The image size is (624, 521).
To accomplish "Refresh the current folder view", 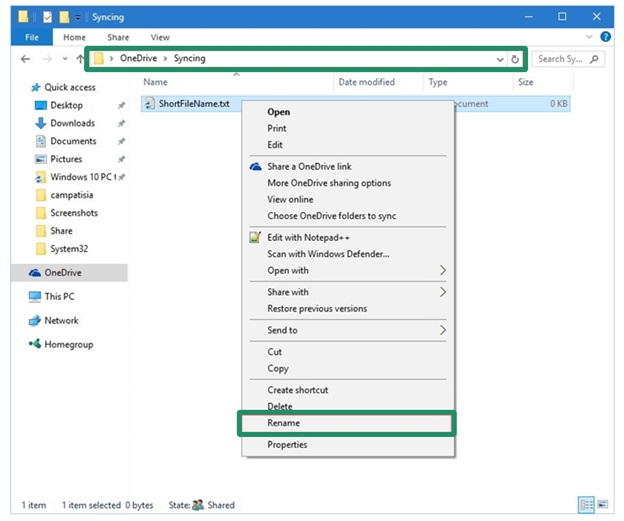I will pyautogui.click(x=515, y=59).
